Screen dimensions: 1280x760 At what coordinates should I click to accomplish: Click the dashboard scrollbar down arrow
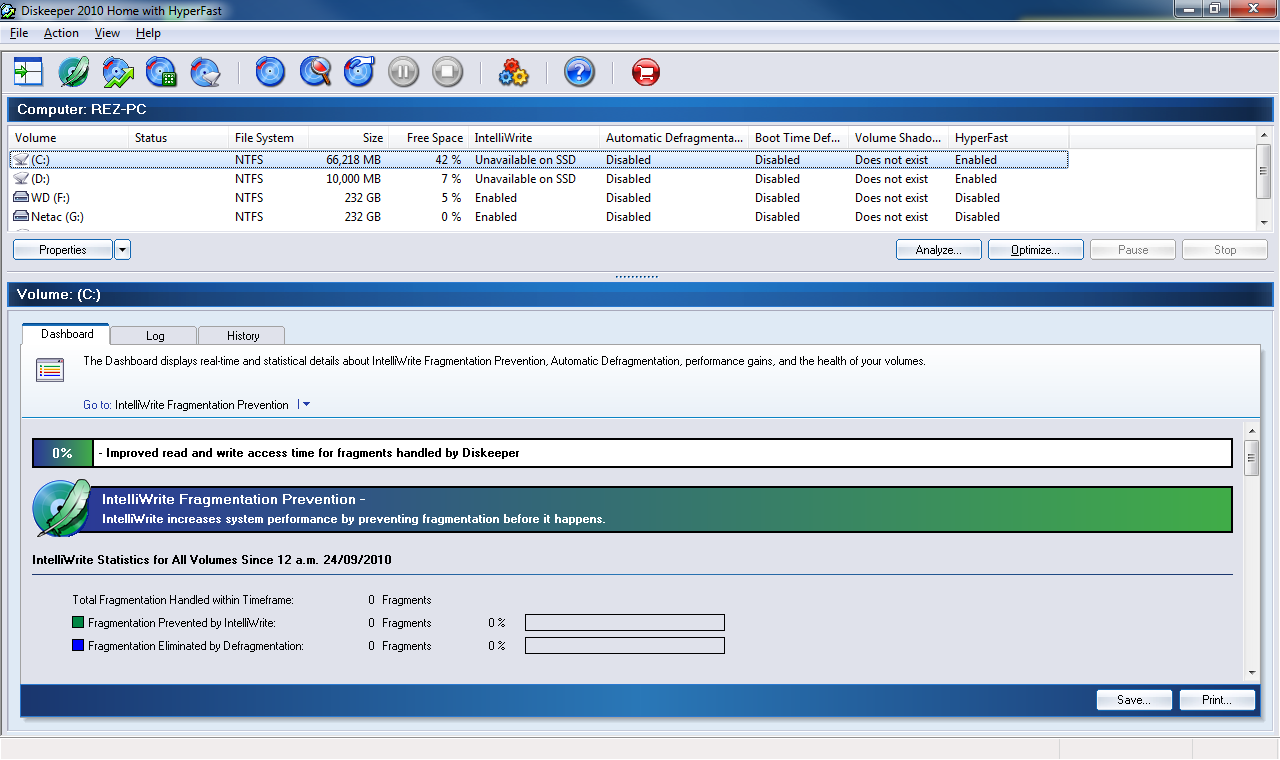[1251, 673]
